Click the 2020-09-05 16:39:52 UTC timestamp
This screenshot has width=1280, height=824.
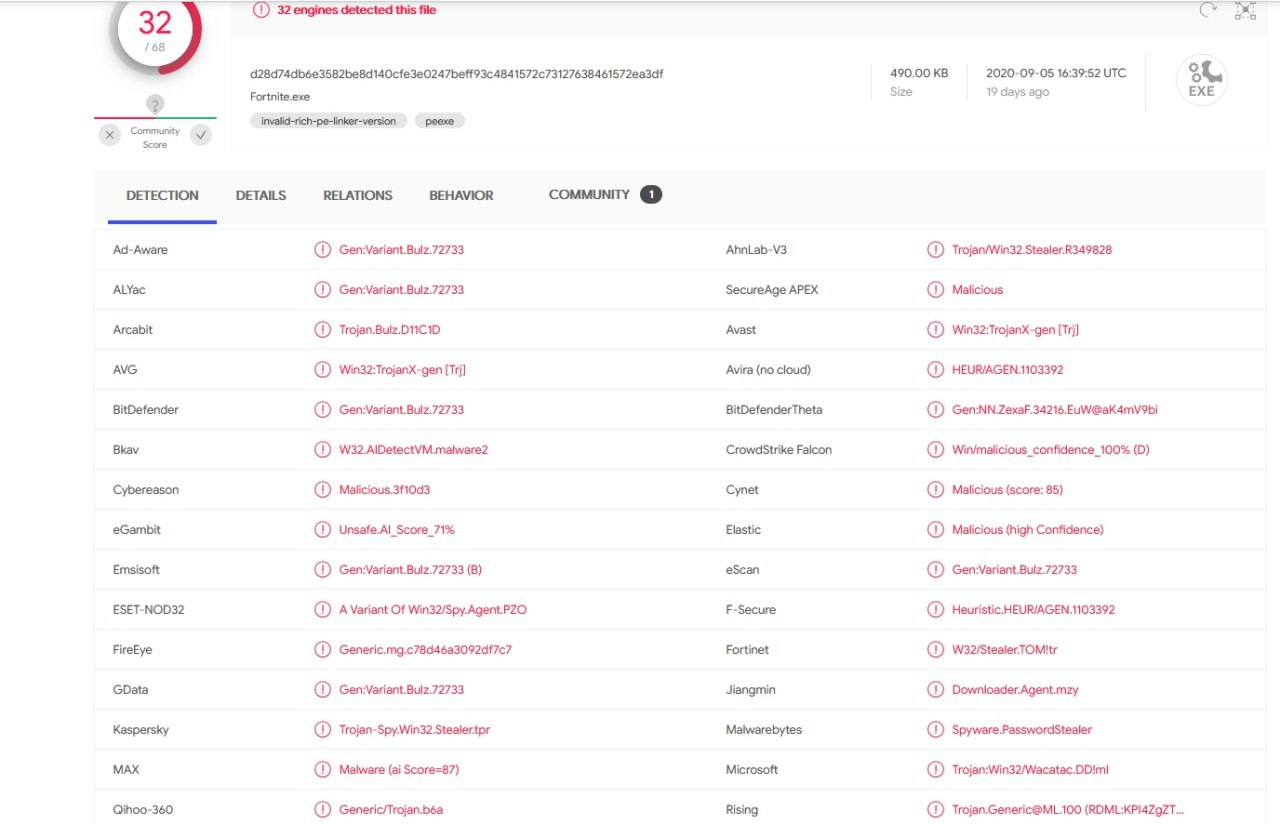(x=1056, y=73)
